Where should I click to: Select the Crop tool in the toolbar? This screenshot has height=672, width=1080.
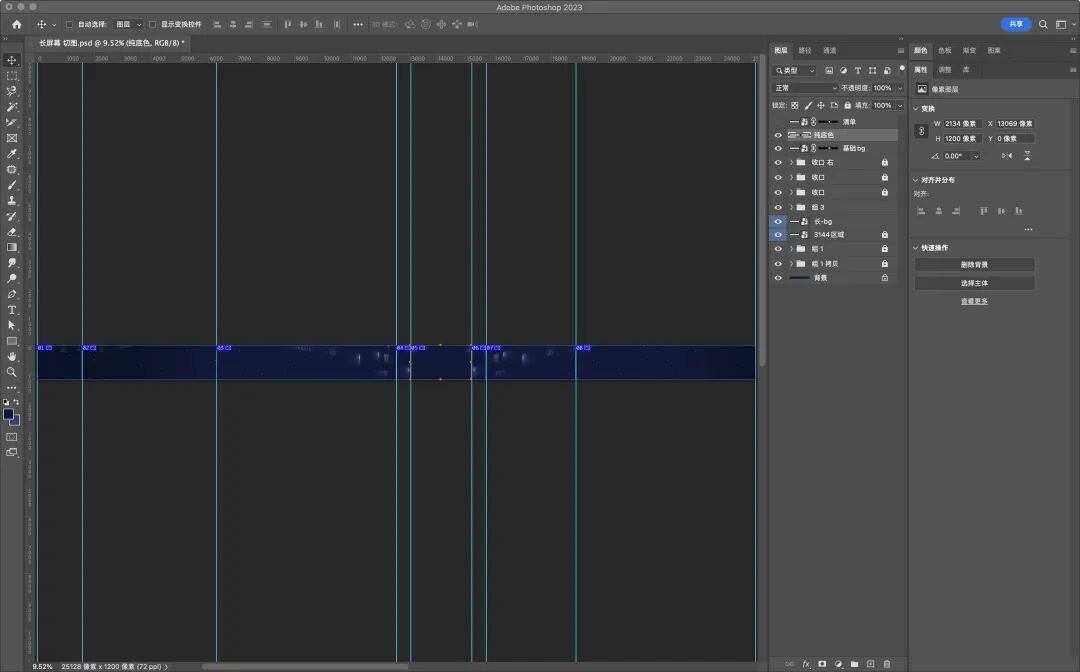click(x=12, y=123)
